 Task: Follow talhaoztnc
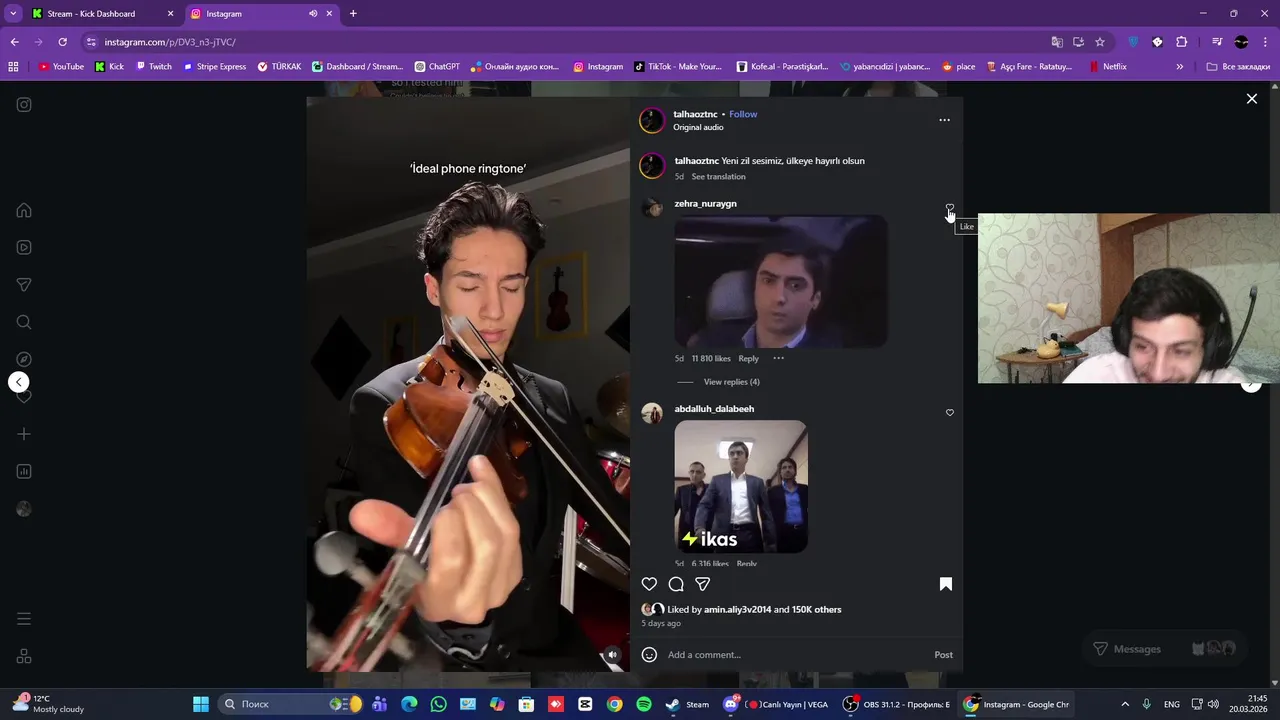pos(743,114)
